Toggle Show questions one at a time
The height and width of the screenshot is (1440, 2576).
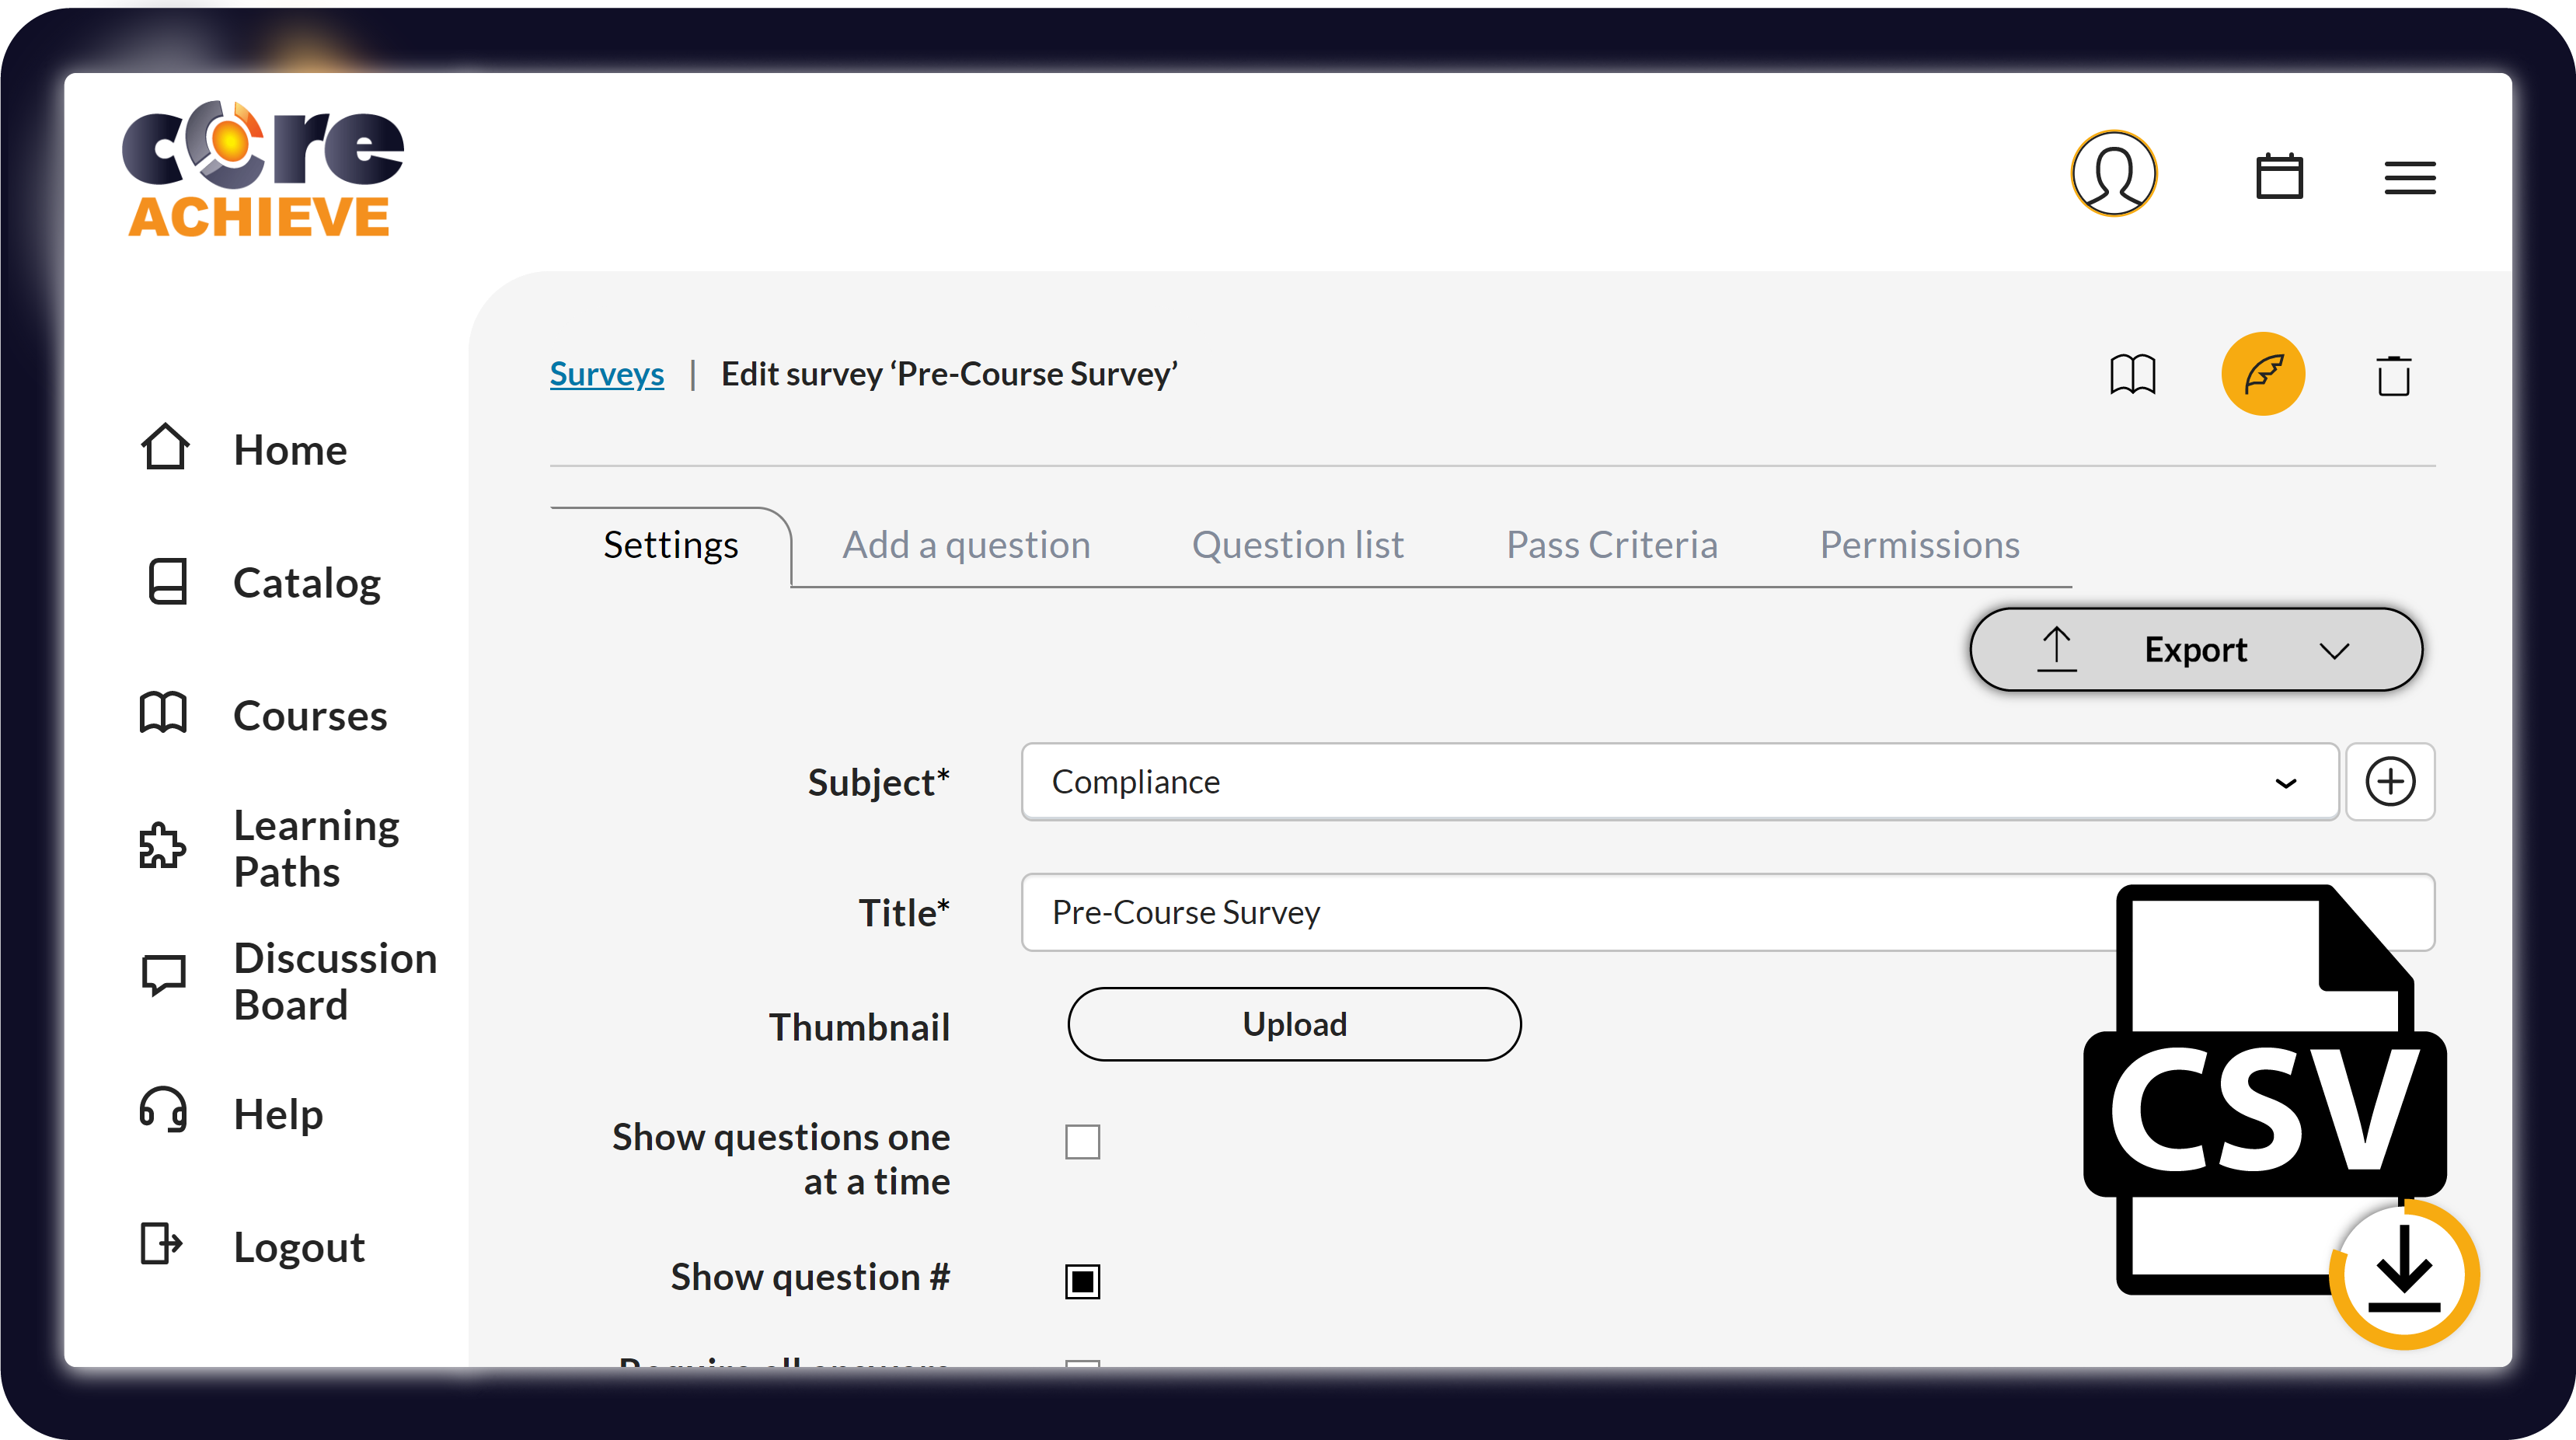pos(1082,1141)
